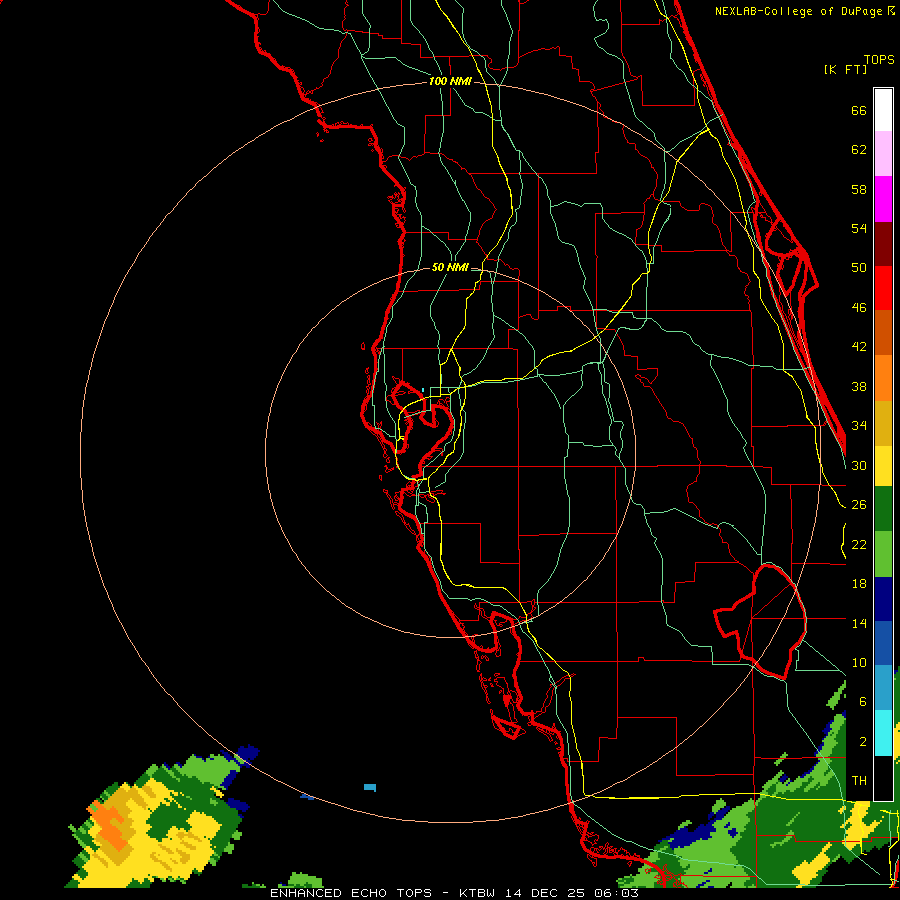Click the bright yellow legend color block
Image resolution: width=900 pixels, height=900 pixels.
pyautogui.click(x=883, y=465)
